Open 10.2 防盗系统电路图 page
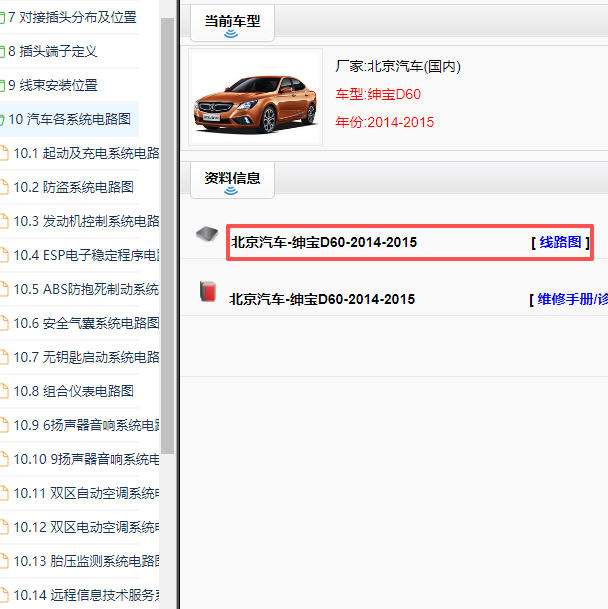 pyautogui.click(x=73, y=187)
